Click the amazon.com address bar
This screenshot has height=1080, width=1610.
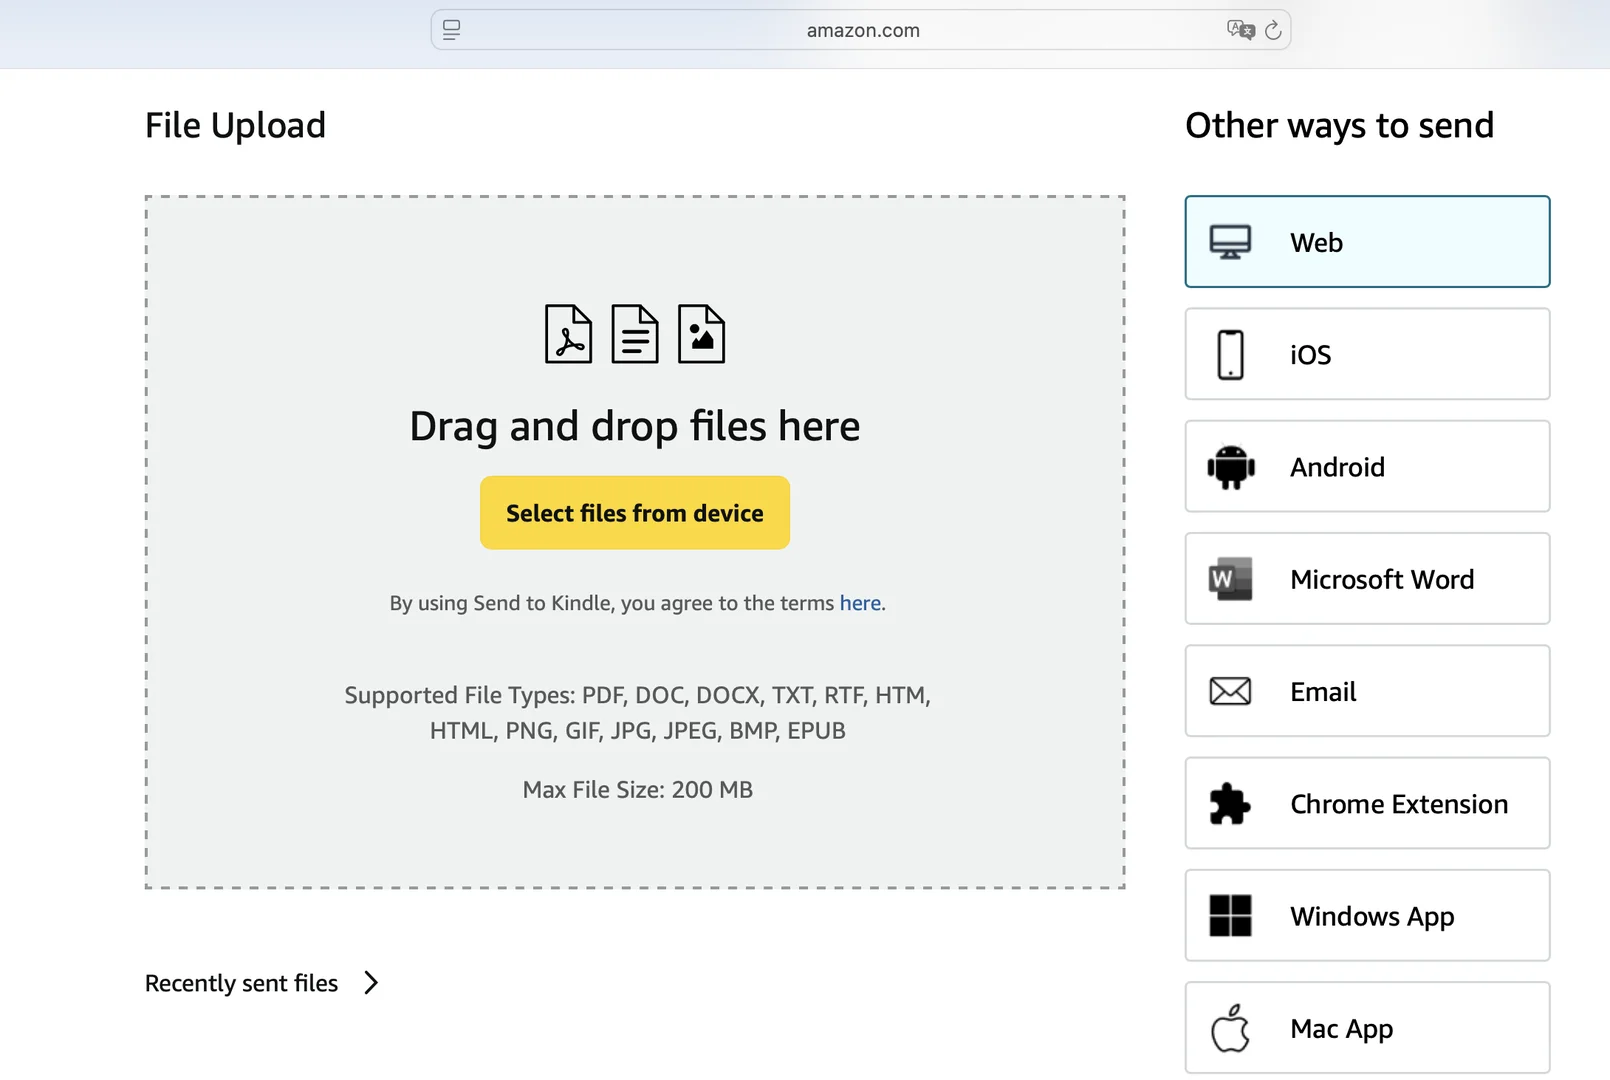(862, 30)
